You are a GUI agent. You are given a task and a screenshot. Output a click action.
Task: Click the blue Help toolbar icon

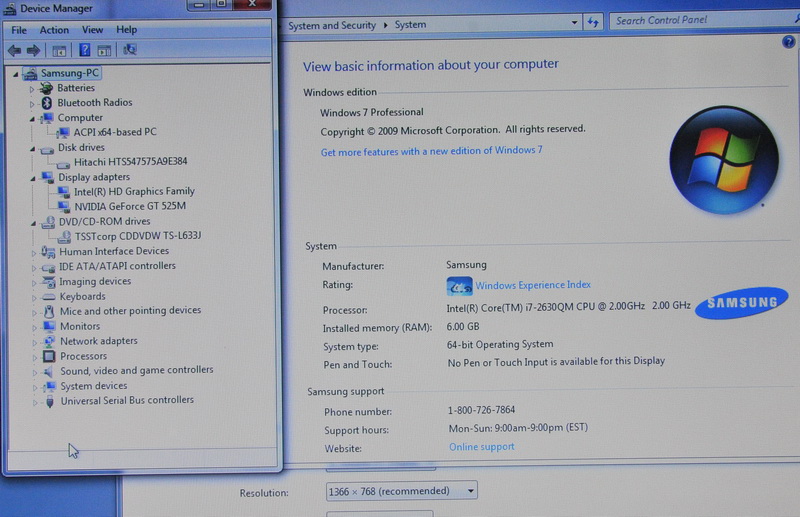coord(85,50)
